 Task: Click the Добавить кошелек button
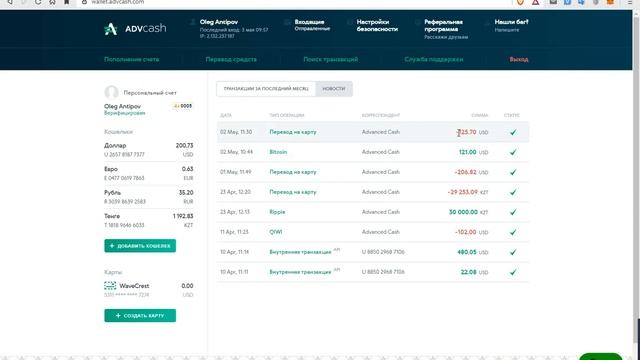[140, 246]
